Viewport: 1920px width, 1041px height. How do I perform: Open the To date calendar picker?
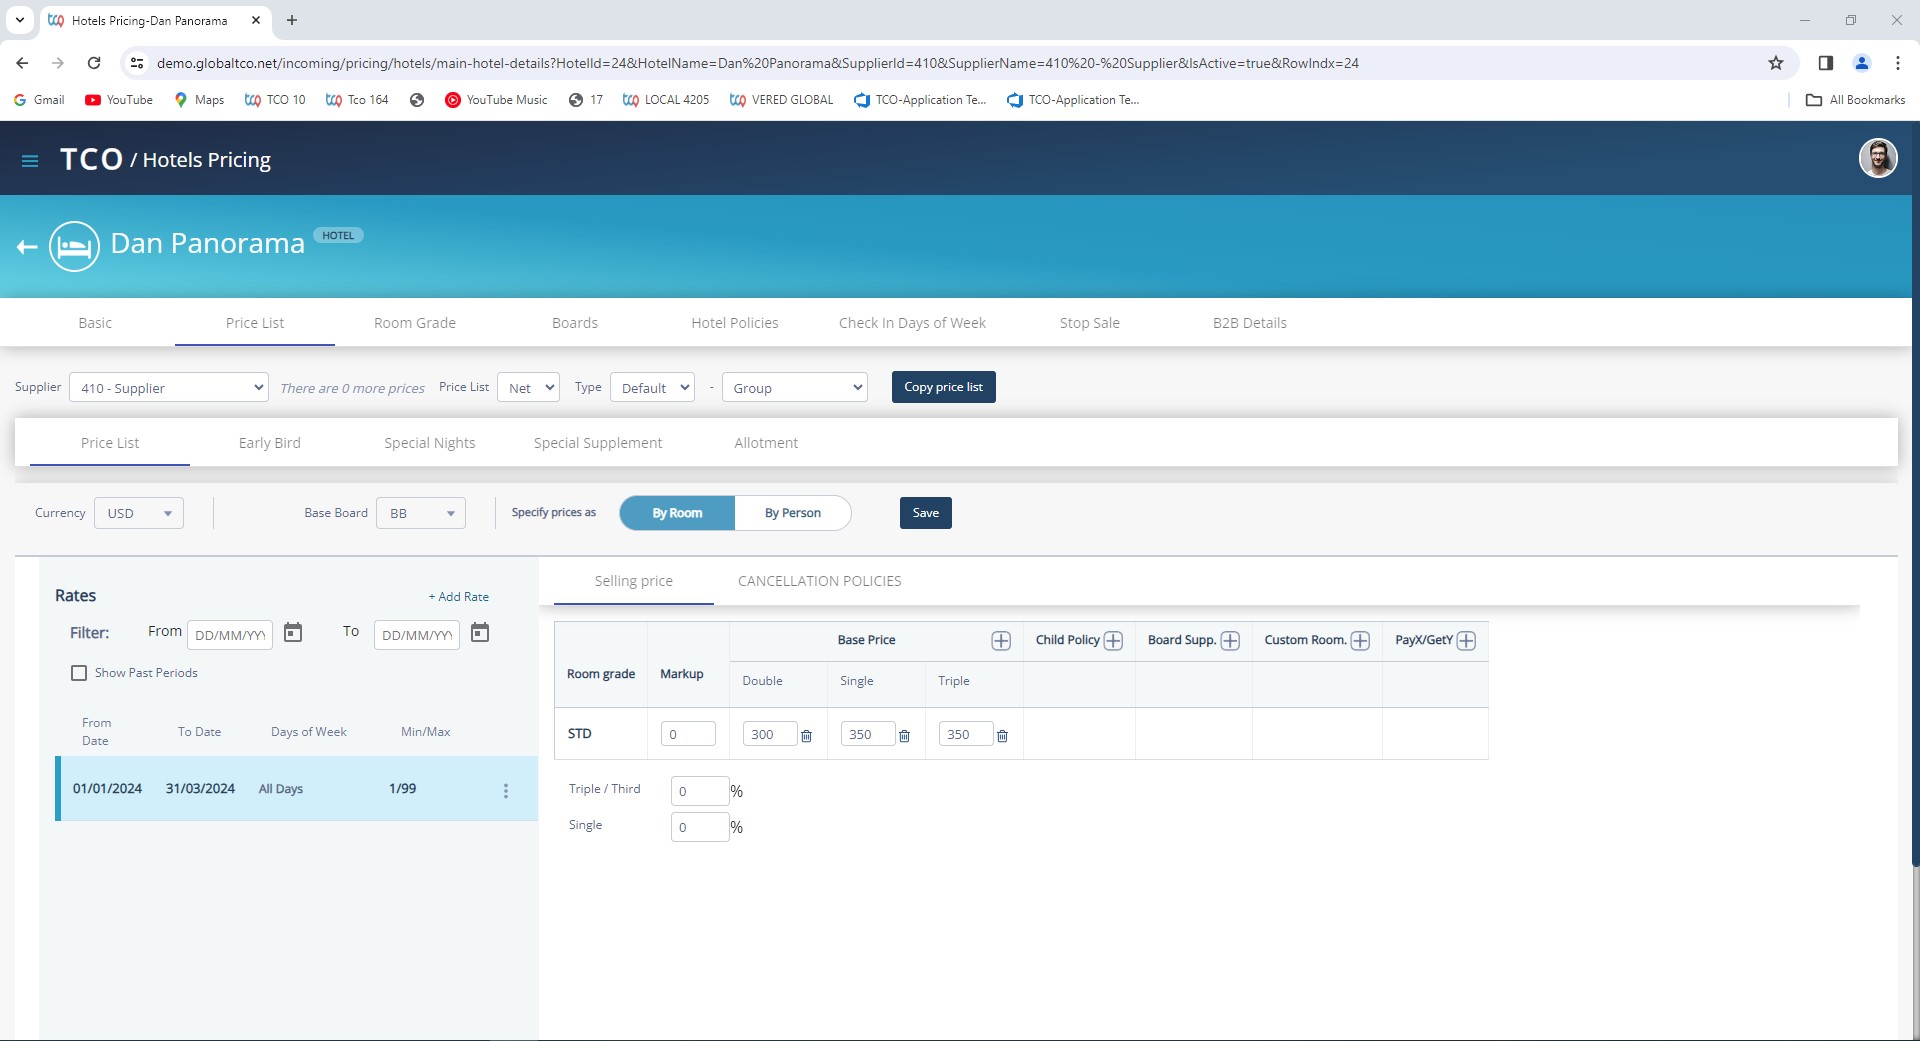480,633
